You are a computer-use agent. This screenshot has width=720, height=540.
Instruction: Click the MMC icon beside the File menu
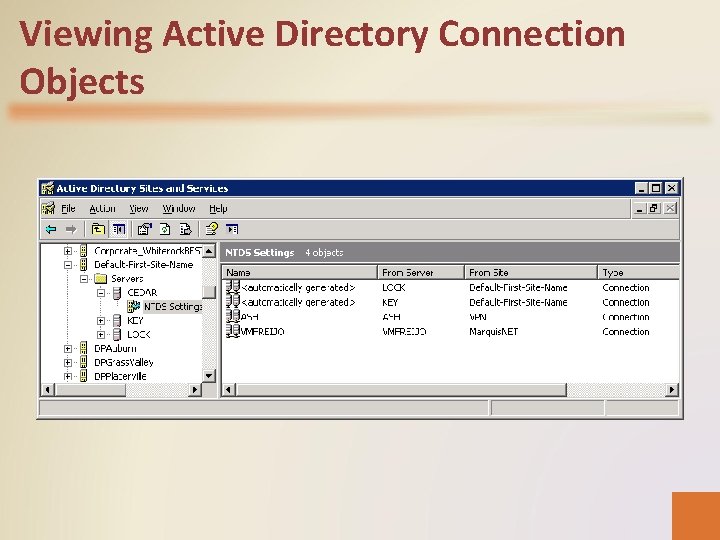48,209
